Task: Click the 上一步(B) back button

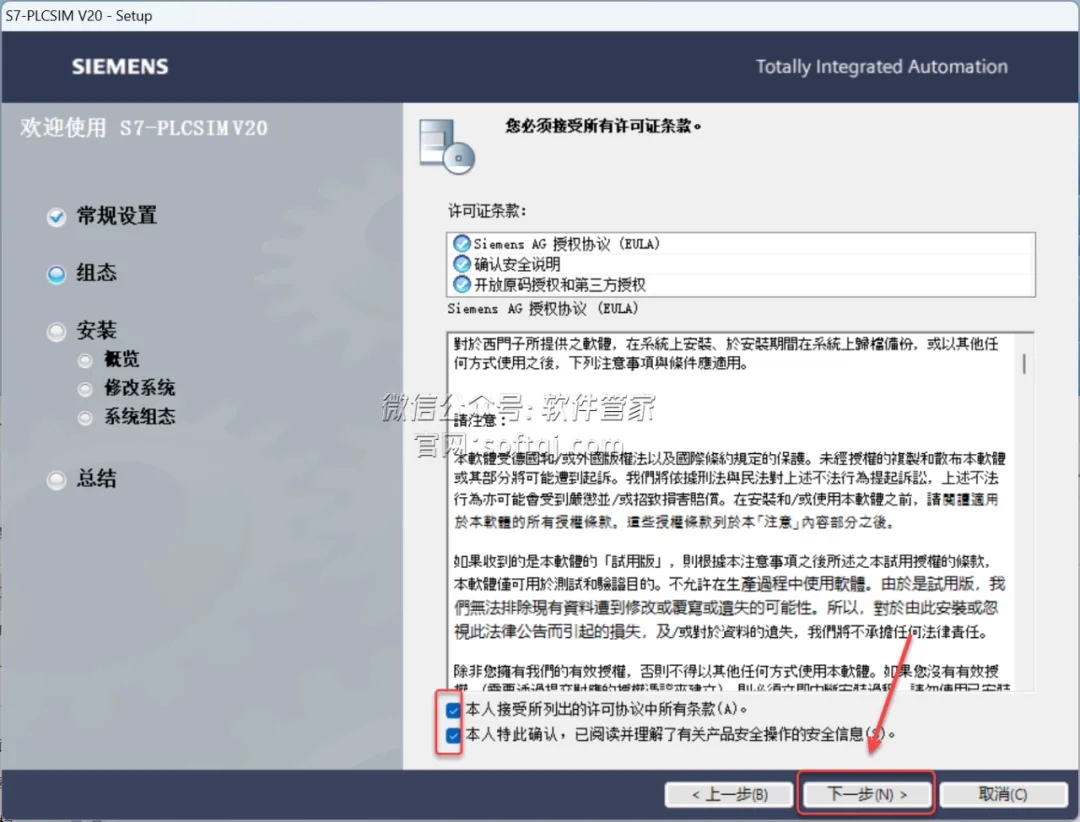Action: tap(729, 794)
